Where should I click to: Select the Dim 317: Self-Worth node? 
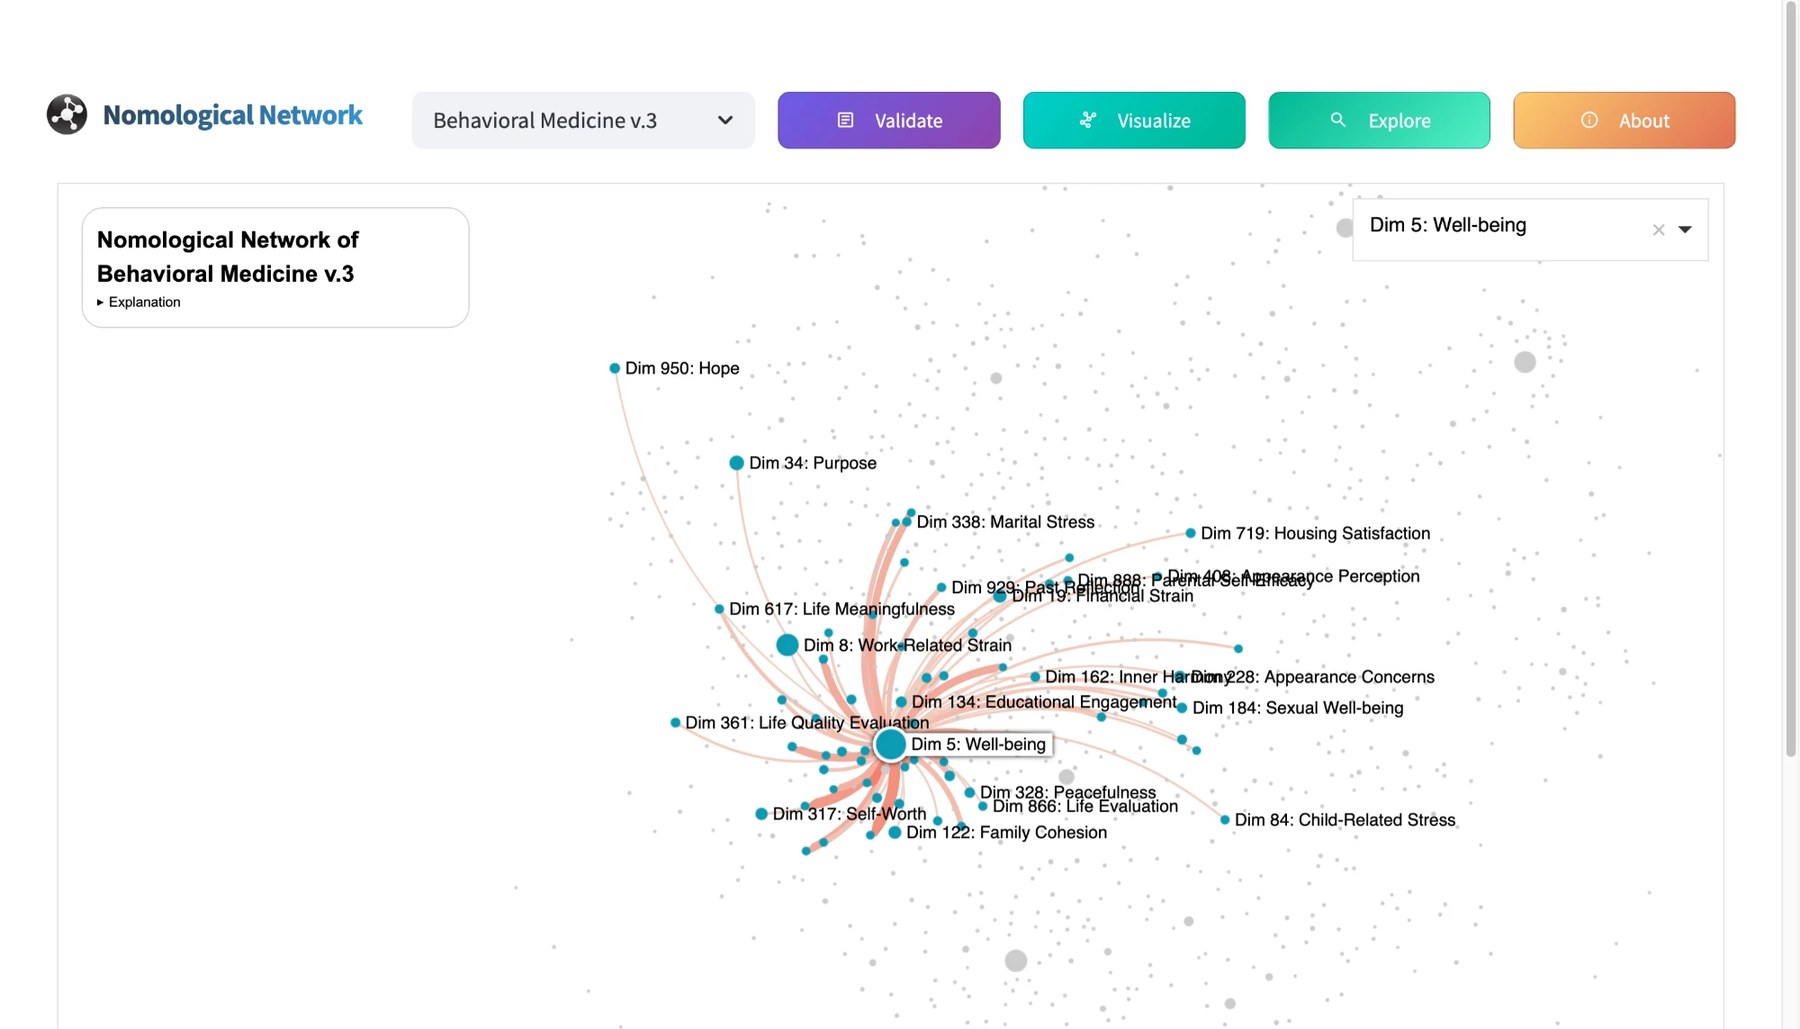[761, 814]
